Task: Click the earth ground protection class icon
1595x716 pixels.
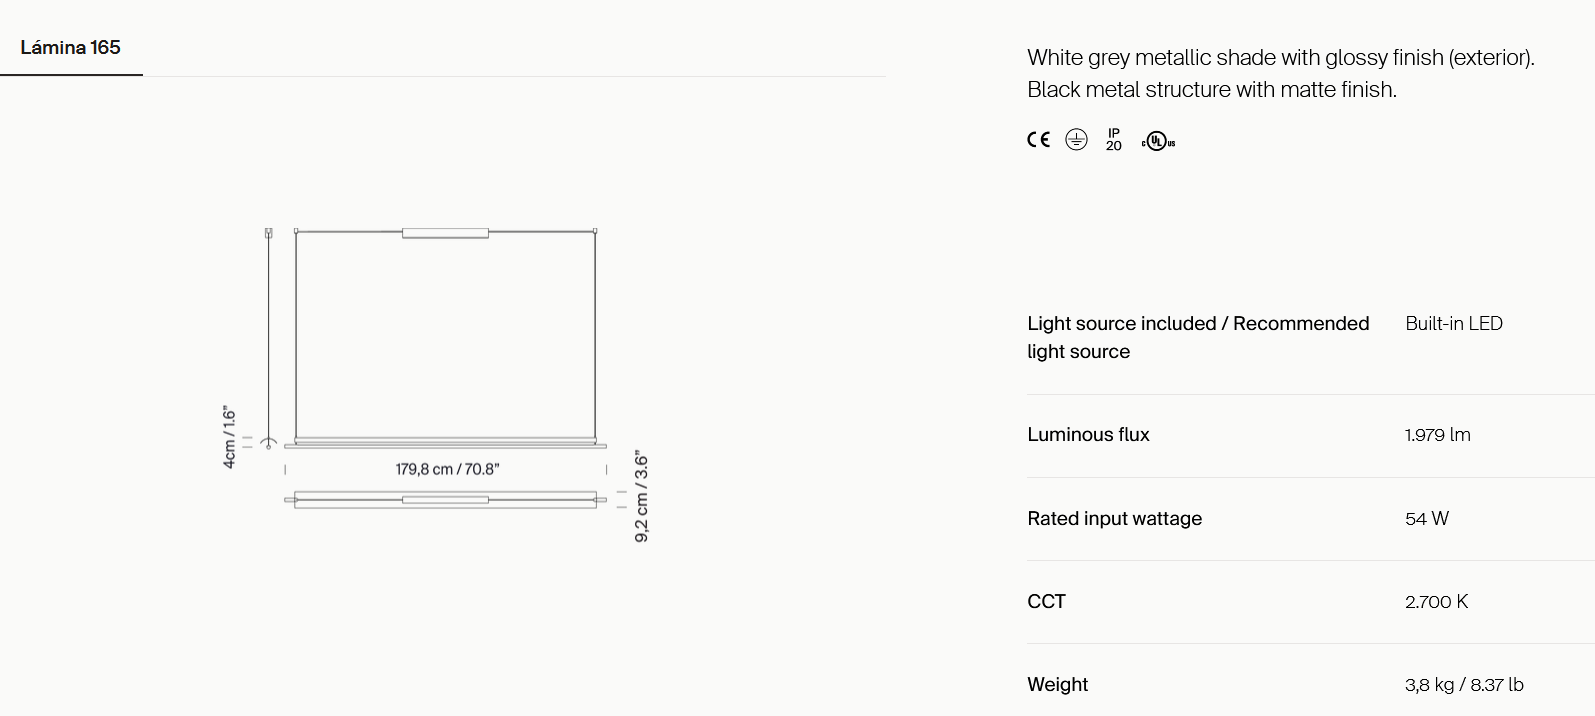Action: tap(1076, 140)
